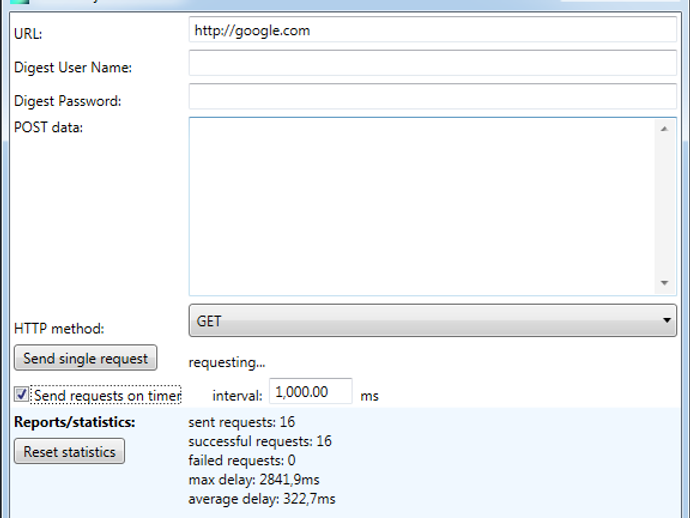Click the 'HTTP method:' label
Image resolution: width=690 pixels, height=518 pixels.
59,328
